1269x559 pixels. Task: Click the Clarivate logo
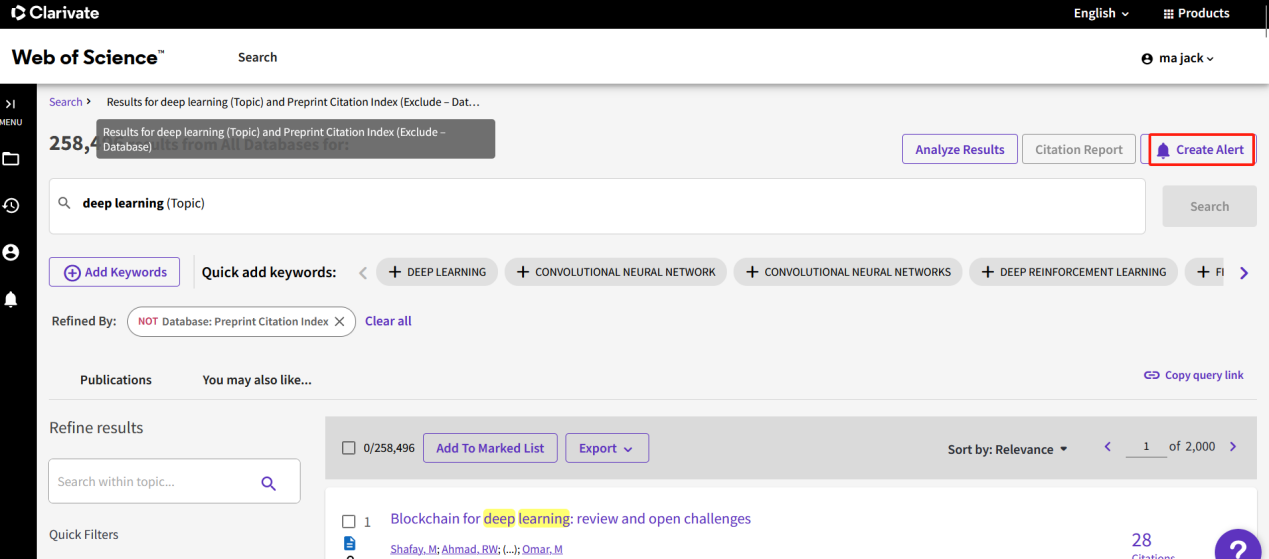pos(55,13)
